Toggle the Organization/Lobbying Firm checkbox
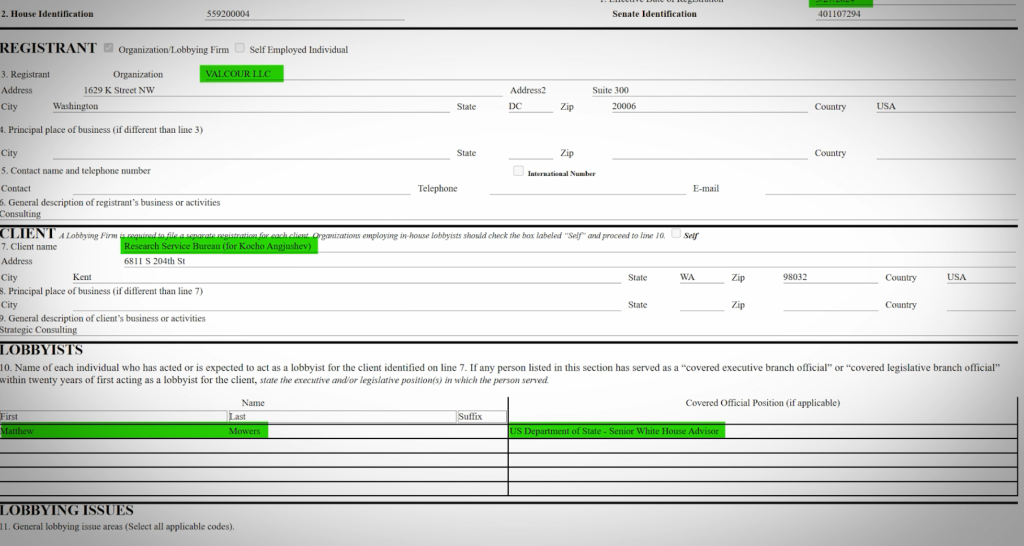Image resolution: width=1024 pixels, height=546 pixels. [107, 48]
